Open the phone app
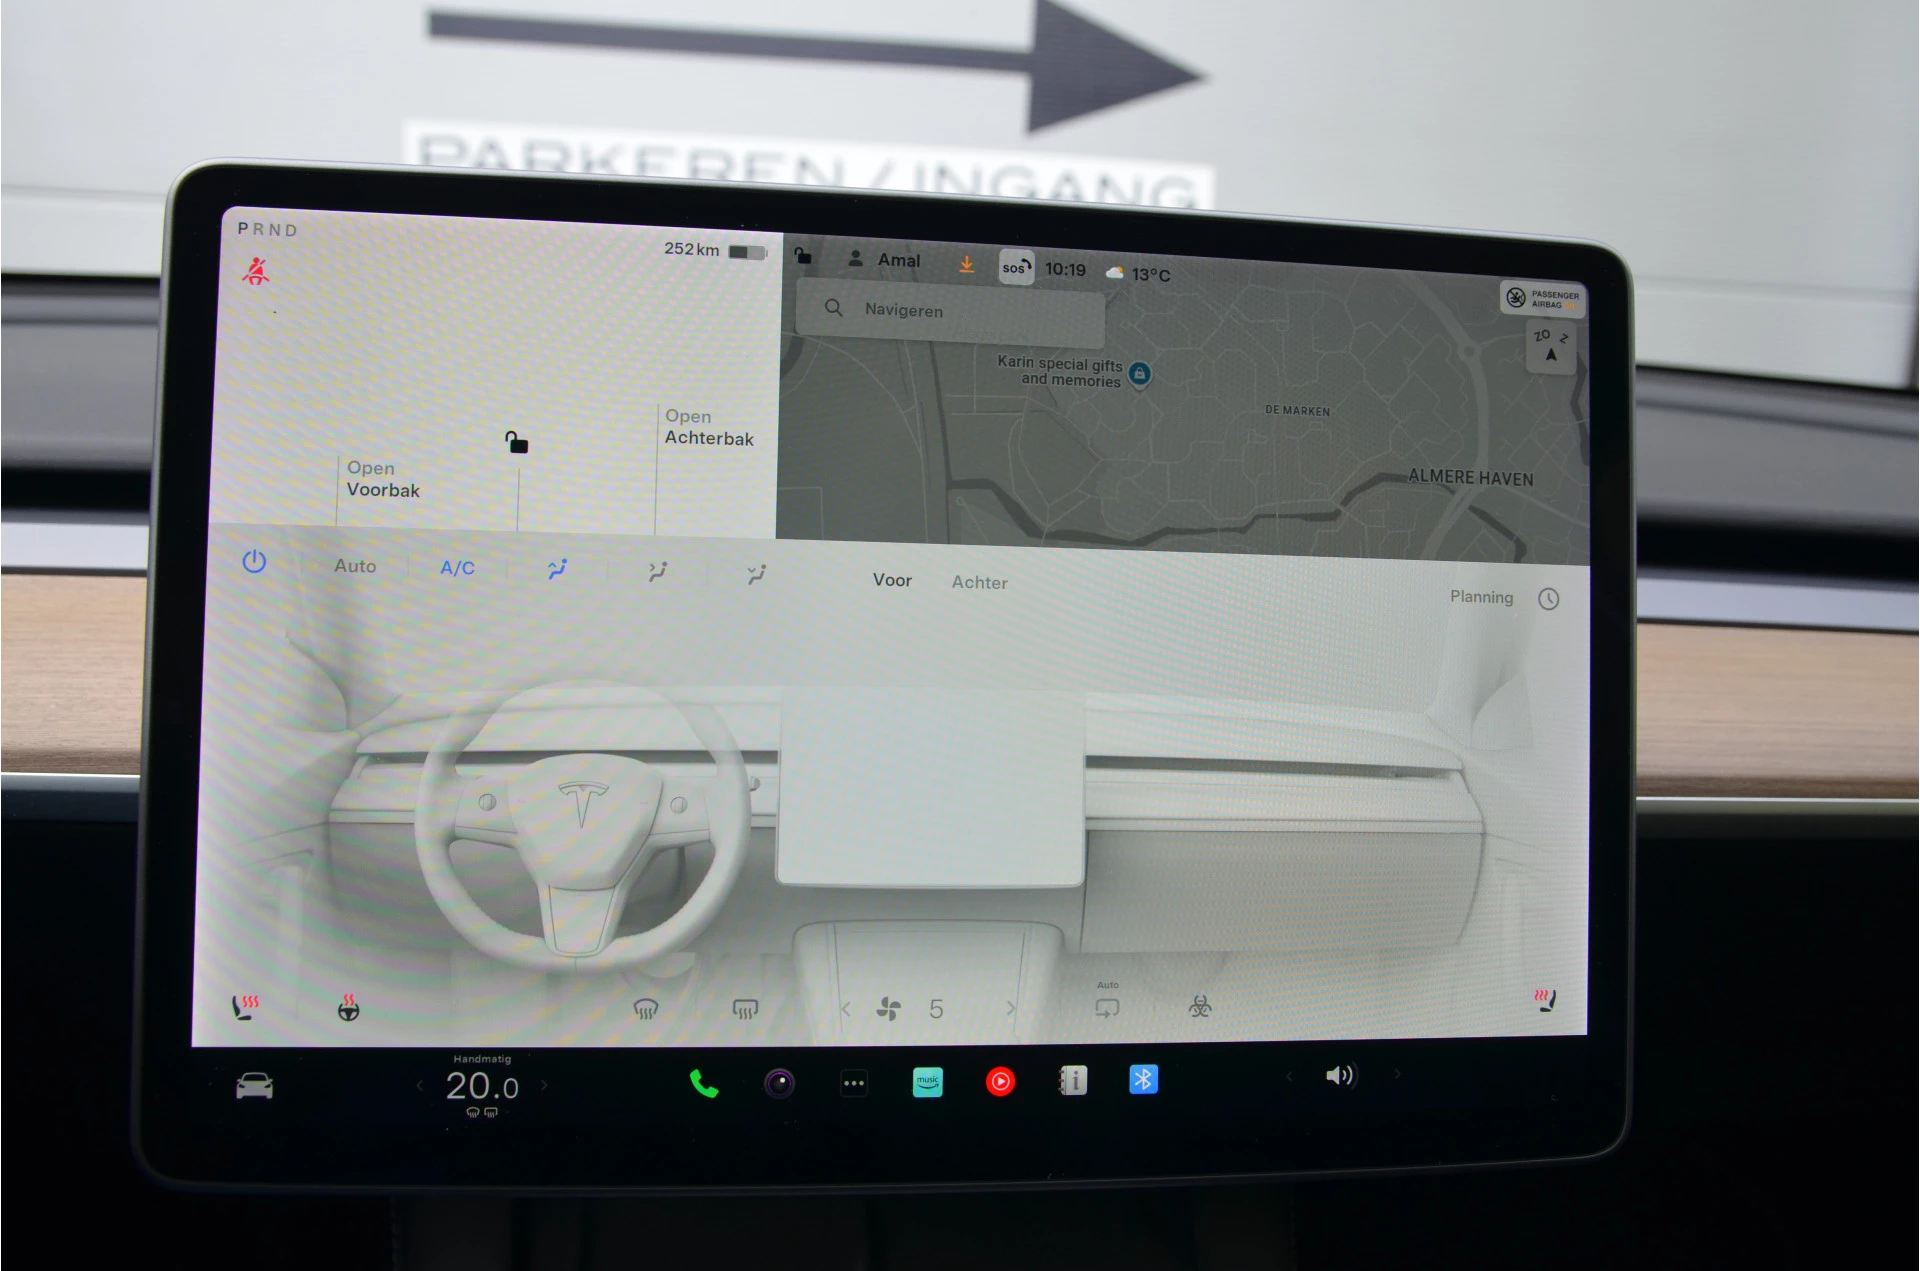Image resolution: width=1920 pixels, height=1271 pixels. (x=703, y=1082)
